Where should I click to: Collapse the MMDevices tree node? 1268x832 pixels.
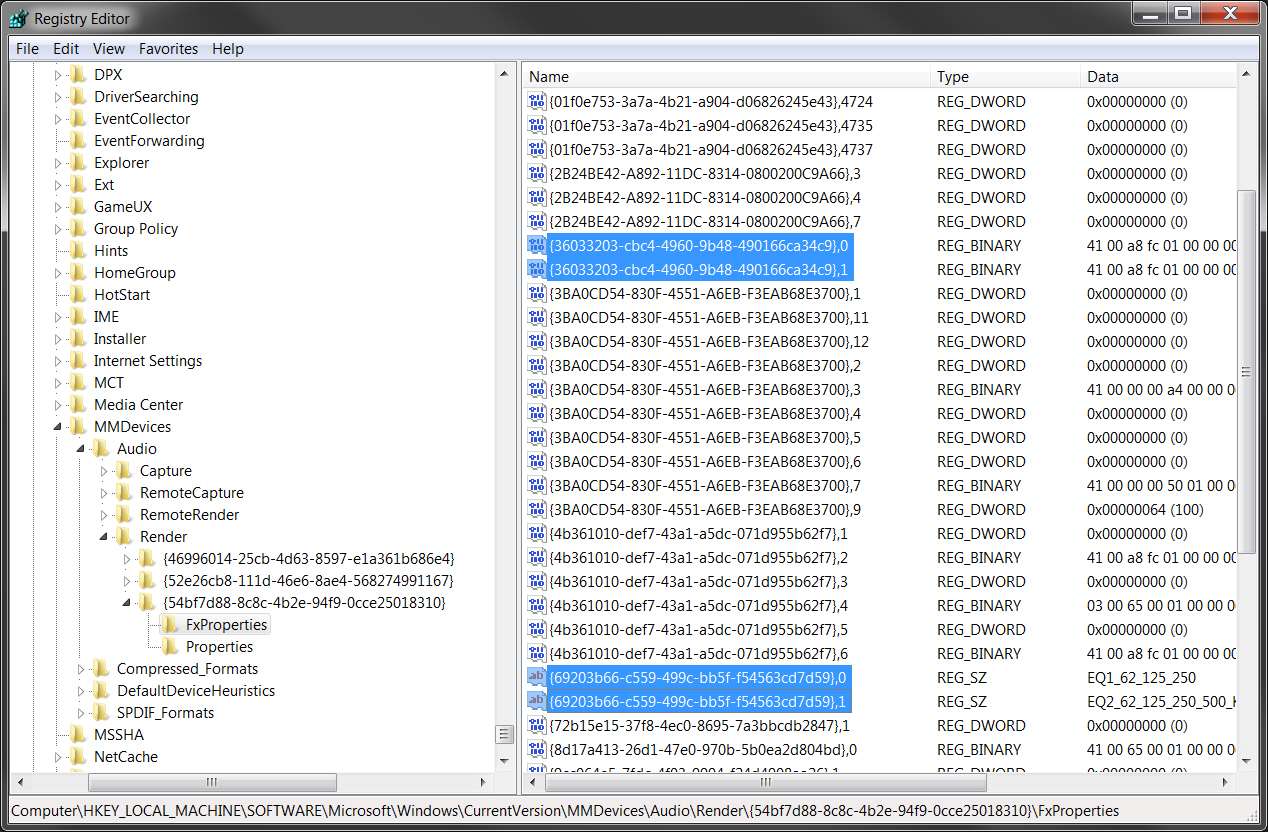pyautogui.click(x=58, y=427)
